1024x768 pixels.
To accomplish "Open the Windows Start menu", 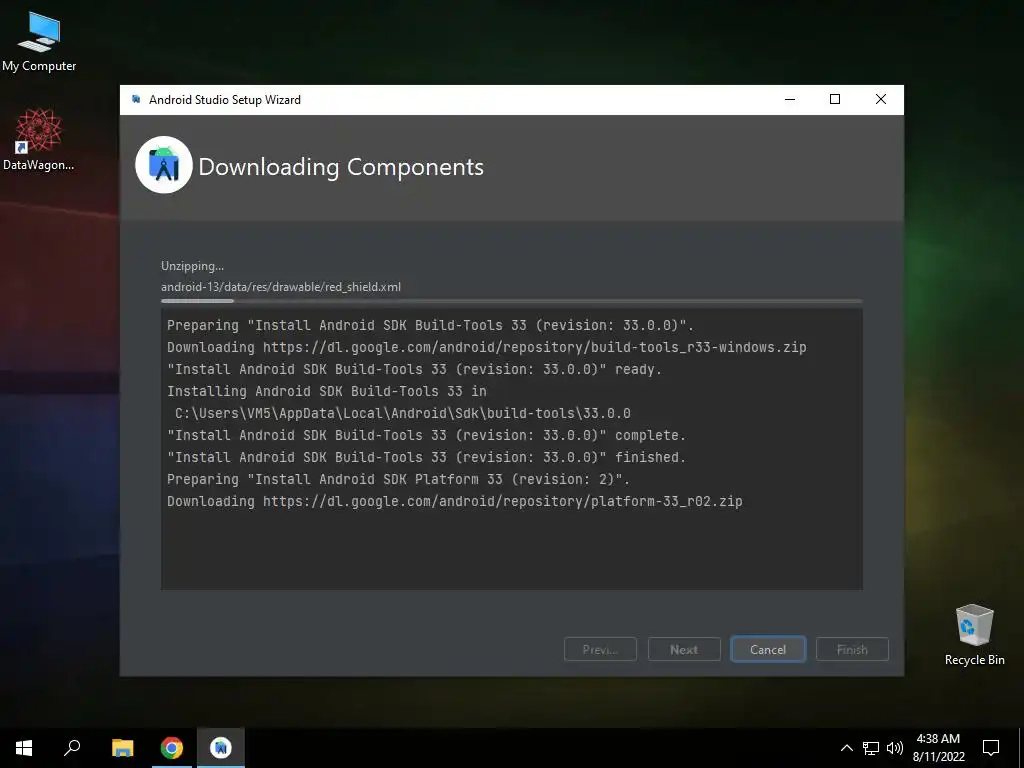I will coord(24,748).
